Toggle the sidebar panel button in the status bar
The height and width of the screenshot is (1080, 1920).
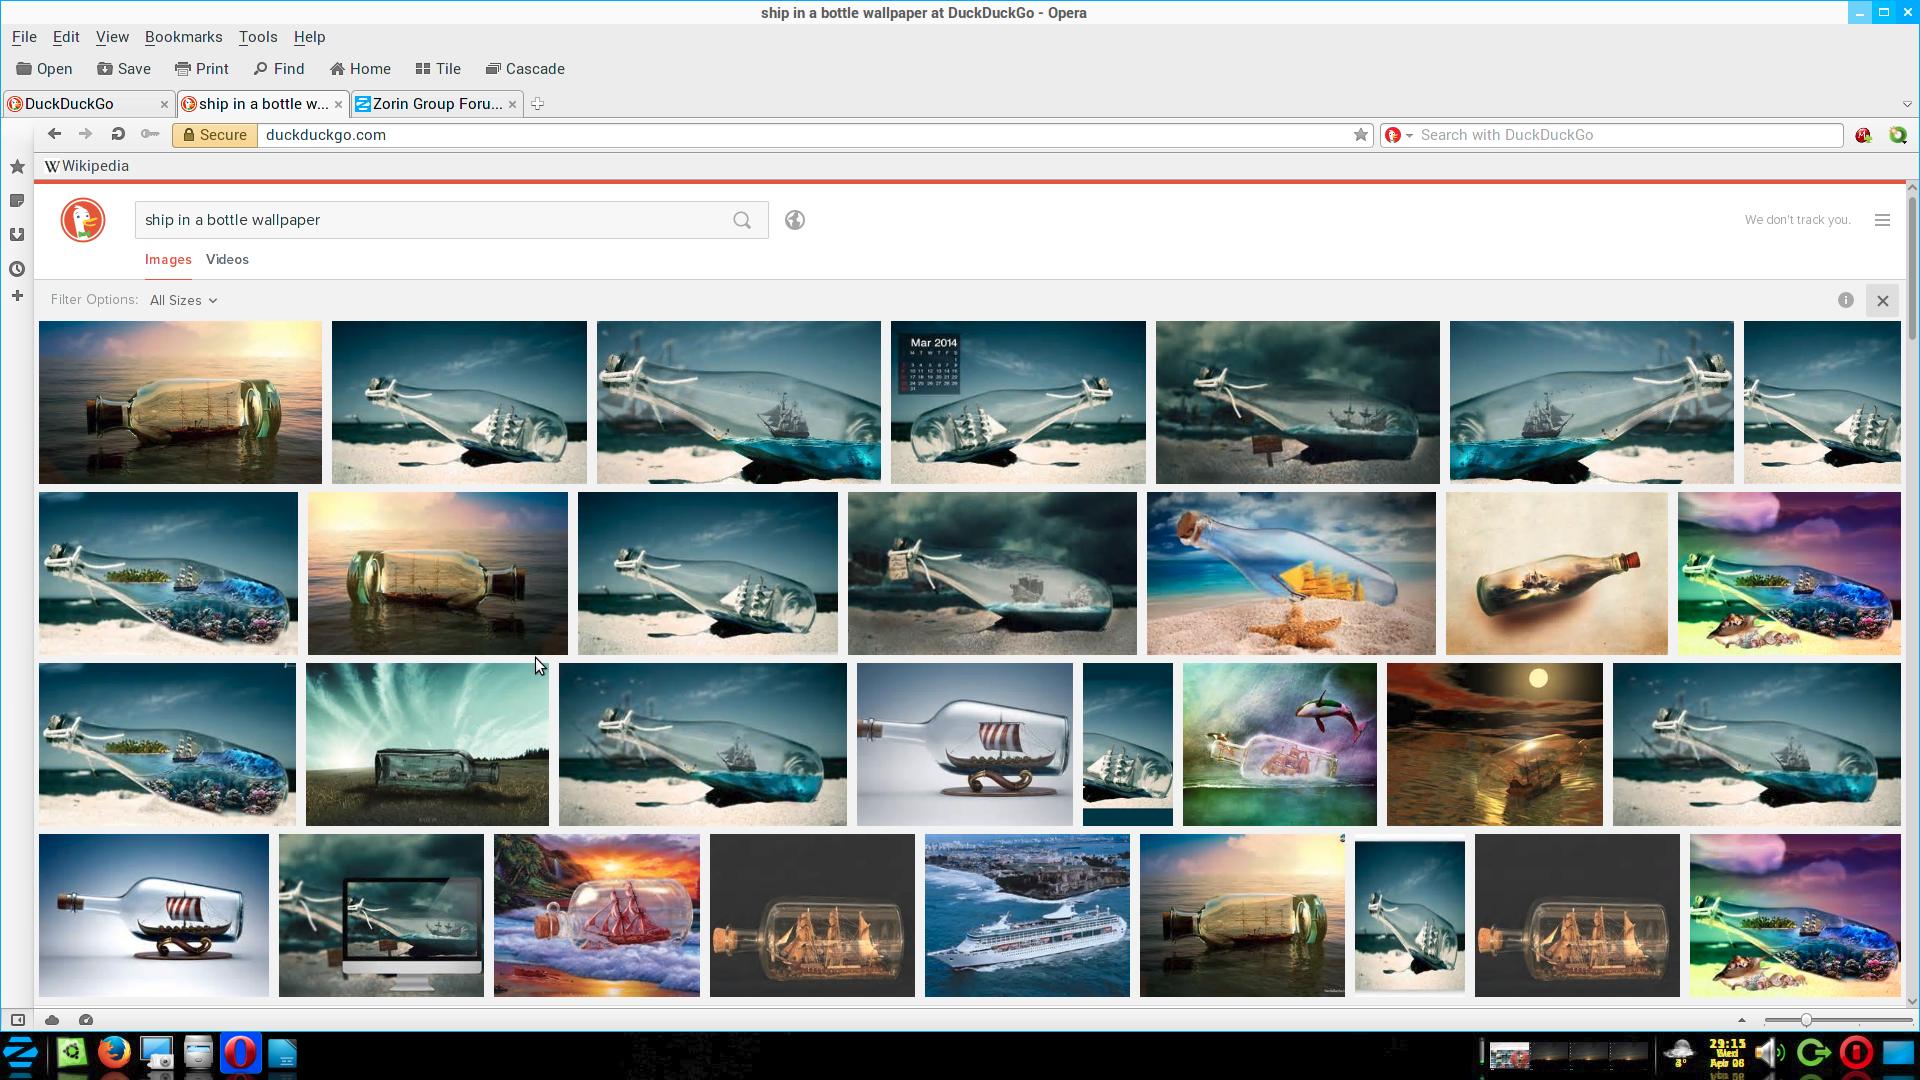17,1020
